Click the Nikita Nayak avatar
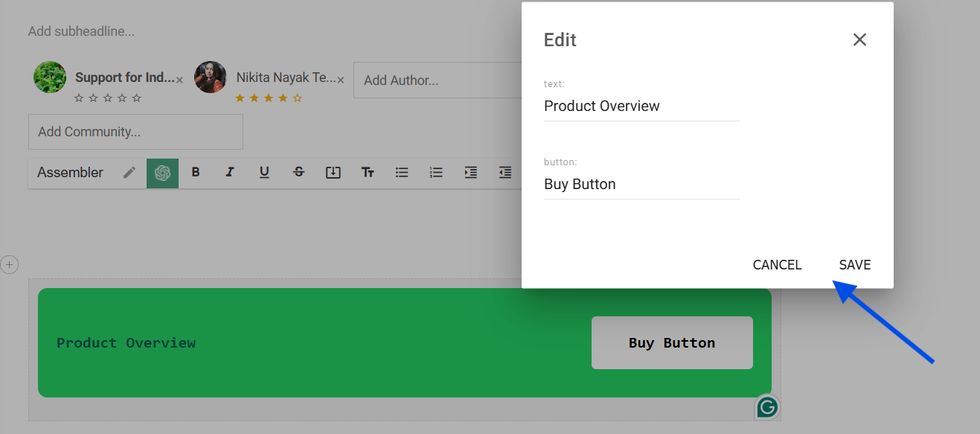Image resolution: width=980 pixels, height=434 pixels. [210, 78]
